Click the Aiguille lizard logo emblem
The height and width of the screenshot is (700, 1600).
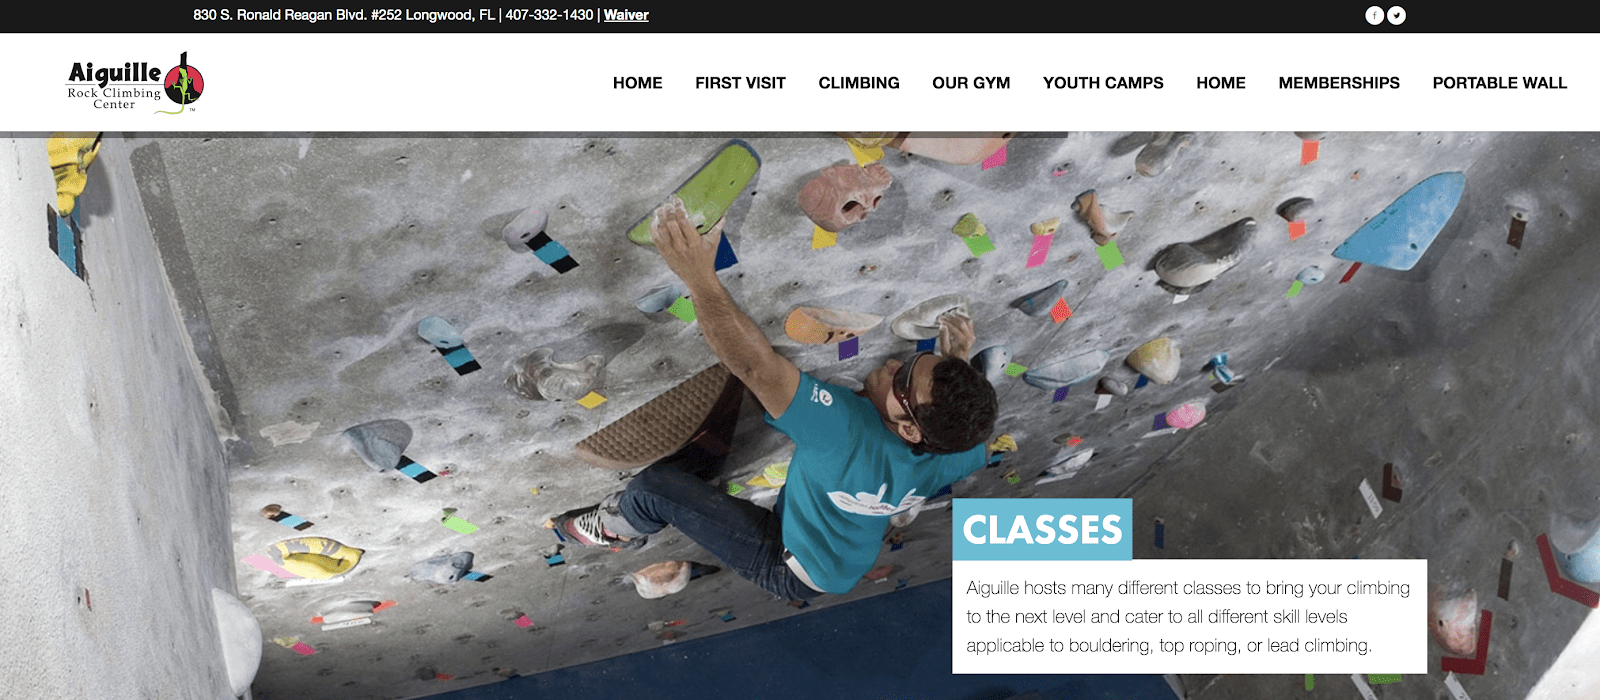pos(183,83)
